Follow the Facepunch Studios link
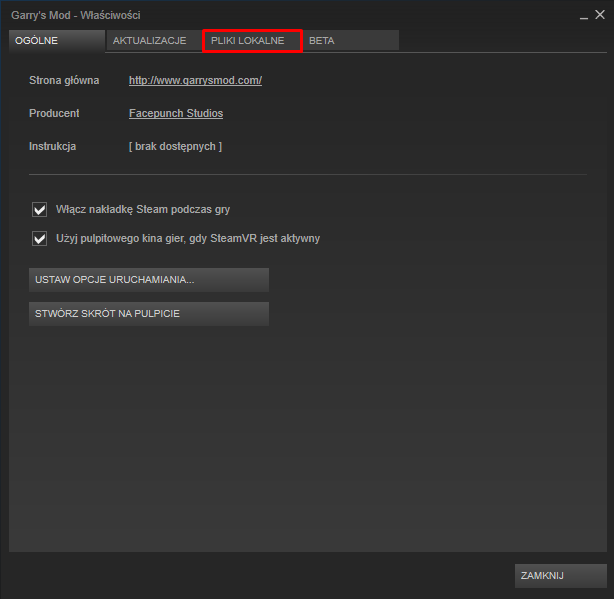Screen dimensions: 614x599 176,113
